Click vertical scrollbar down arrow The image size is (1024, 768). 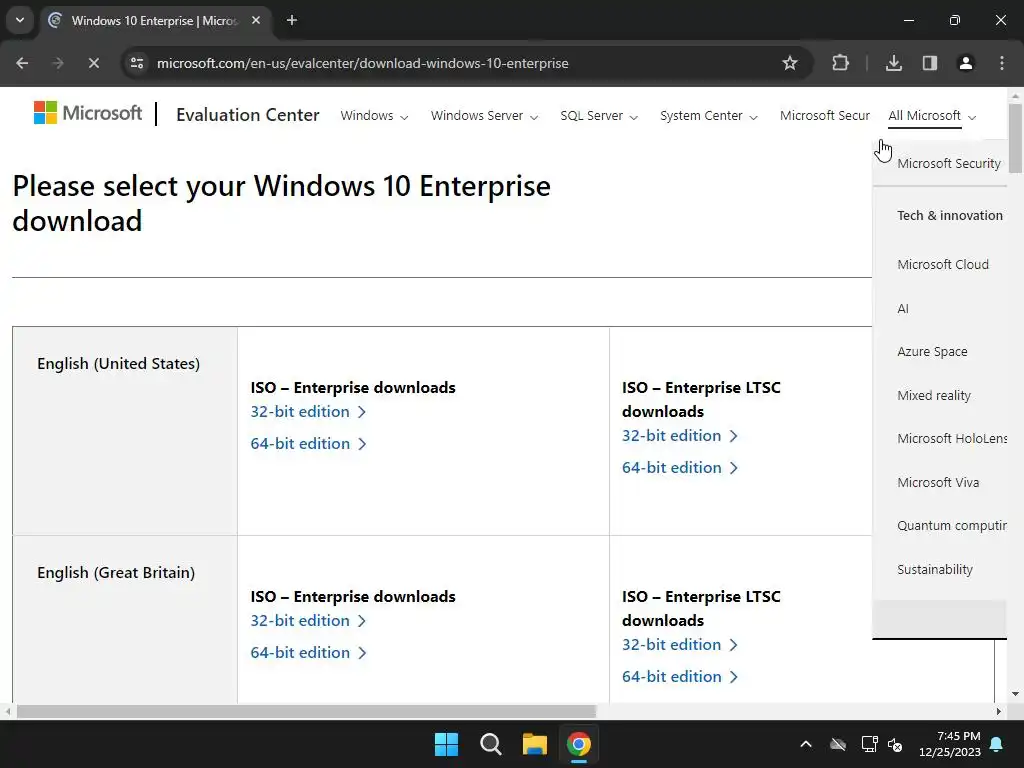click(x=1016, y=694)
